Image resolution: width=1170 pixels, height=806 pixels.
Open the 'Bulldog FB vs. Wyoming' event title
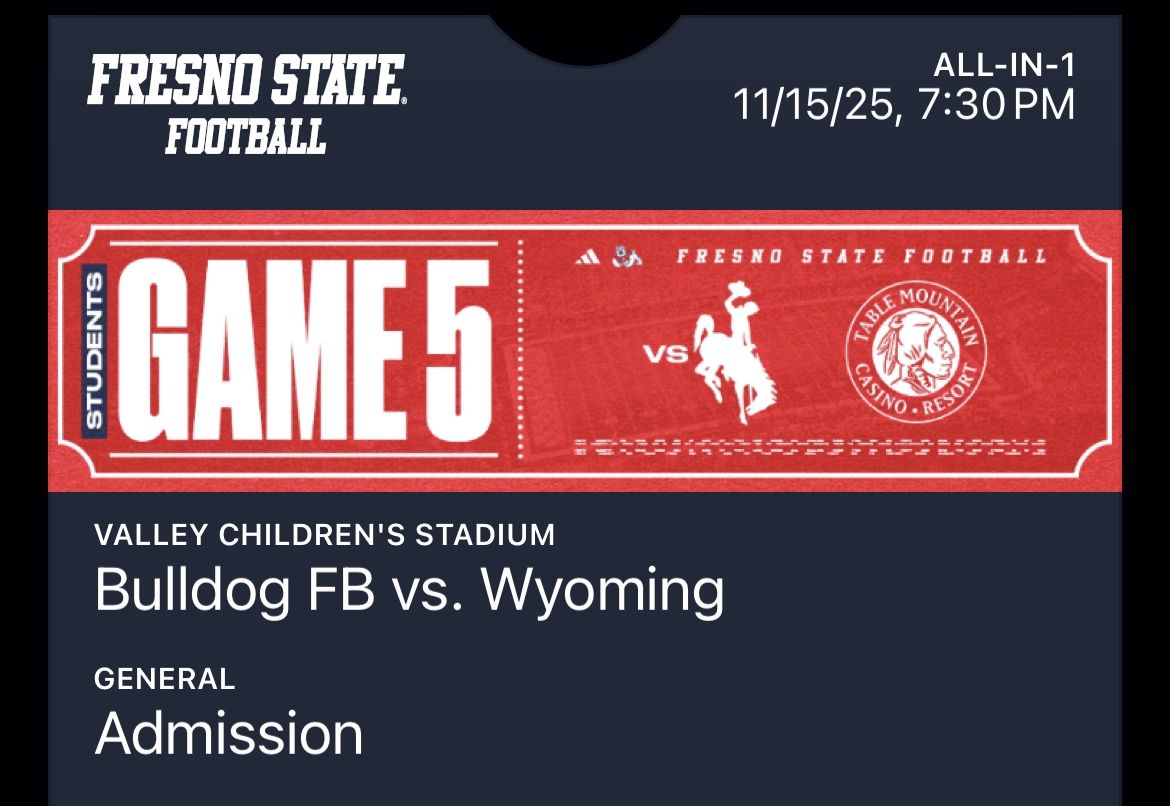tap(409, 590)
